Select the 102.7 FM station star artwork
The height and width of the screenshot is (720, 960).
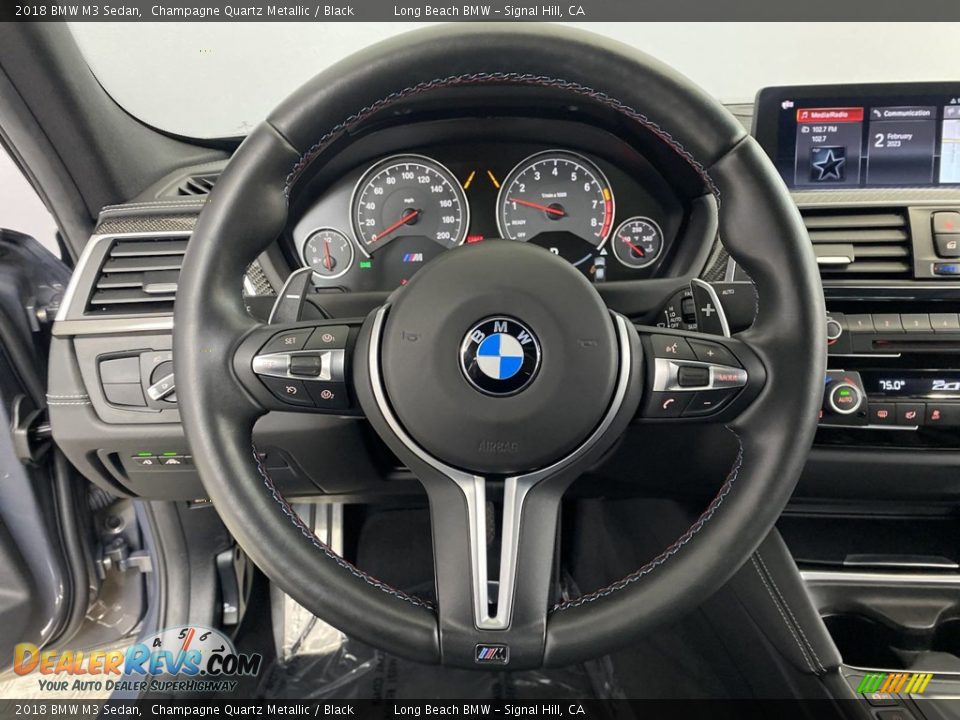(828, 163)
